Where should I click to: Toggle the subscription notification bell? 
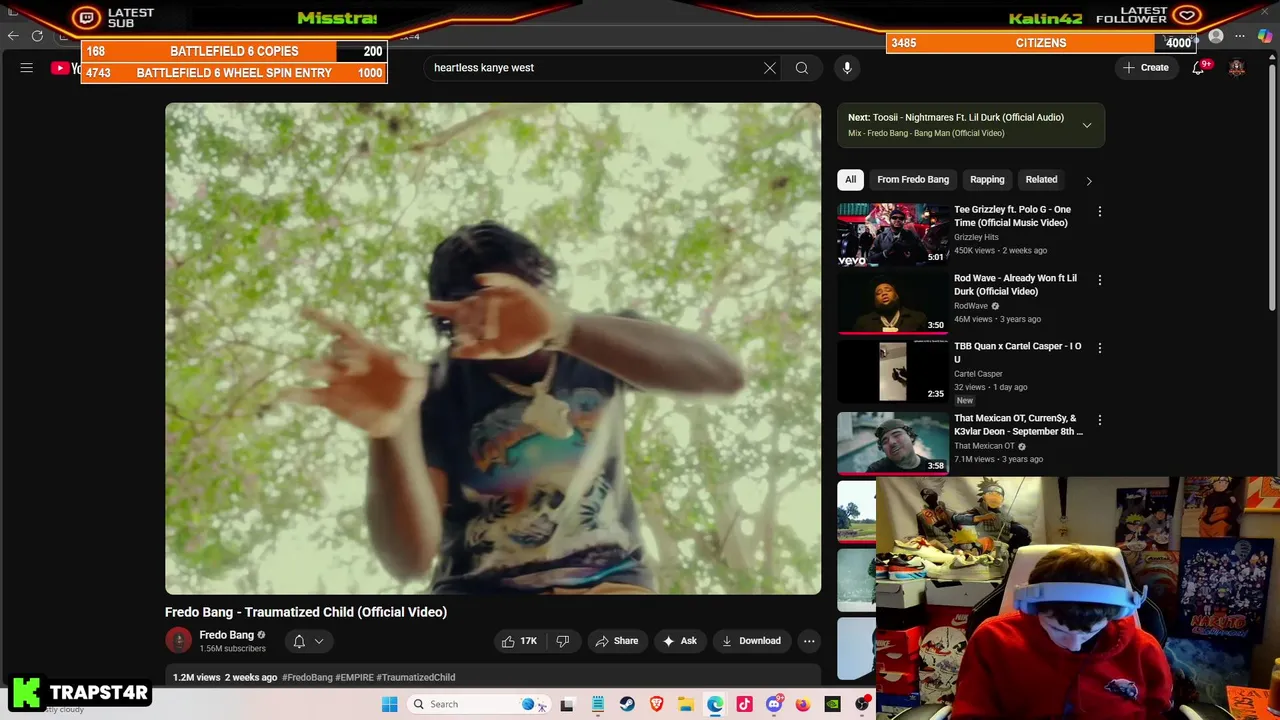[x=299, y=641]
